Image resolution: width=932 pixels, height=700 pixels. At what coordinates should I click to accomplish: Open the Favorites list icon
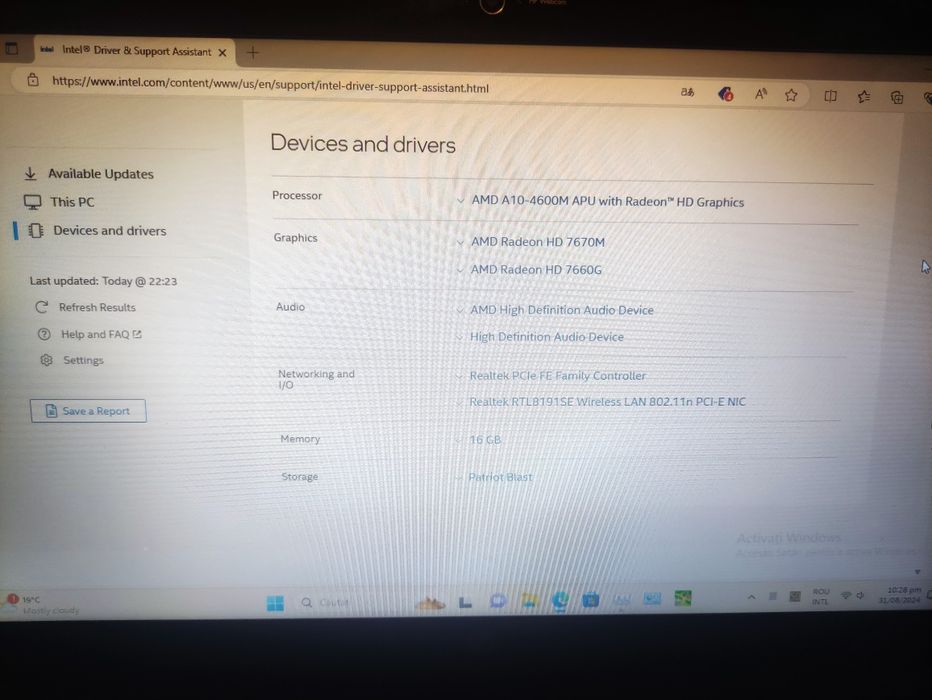coord(864,96)
